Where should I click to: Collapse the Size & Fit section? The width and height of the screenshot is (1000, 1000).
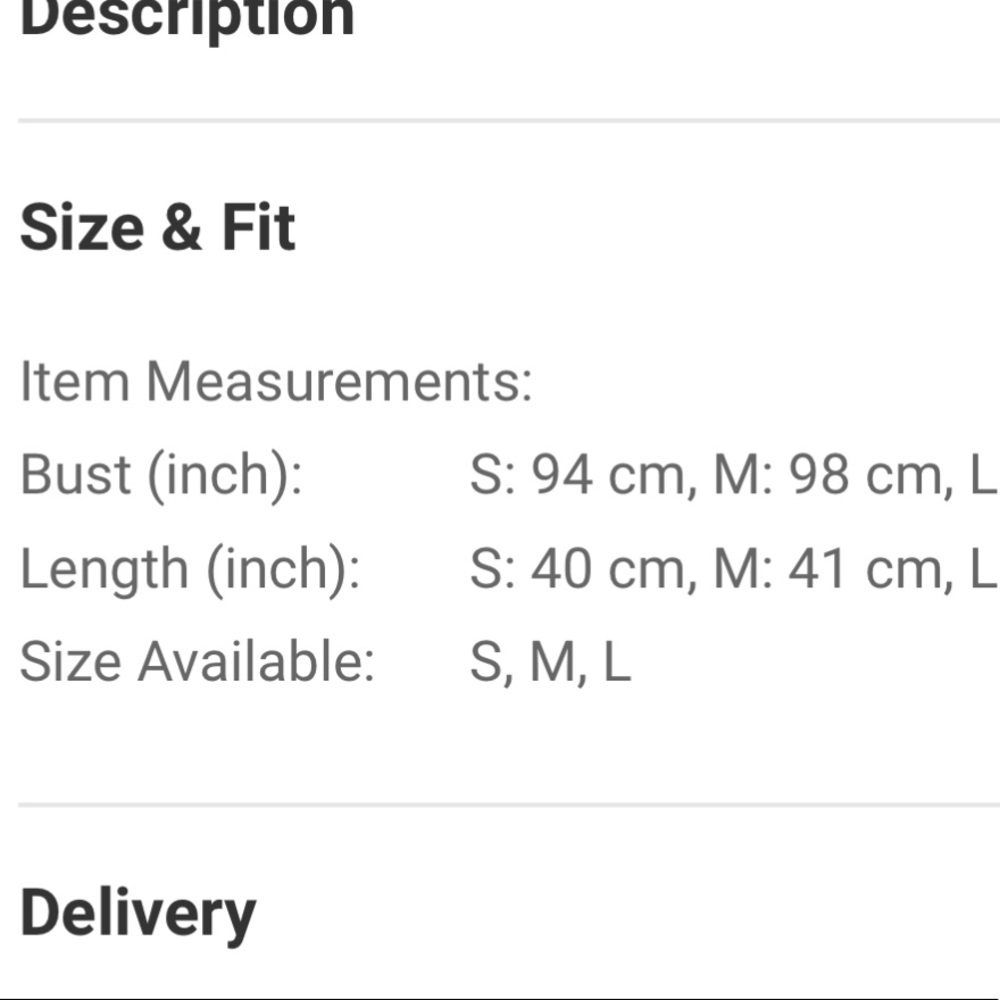click(x=157, y=228)
